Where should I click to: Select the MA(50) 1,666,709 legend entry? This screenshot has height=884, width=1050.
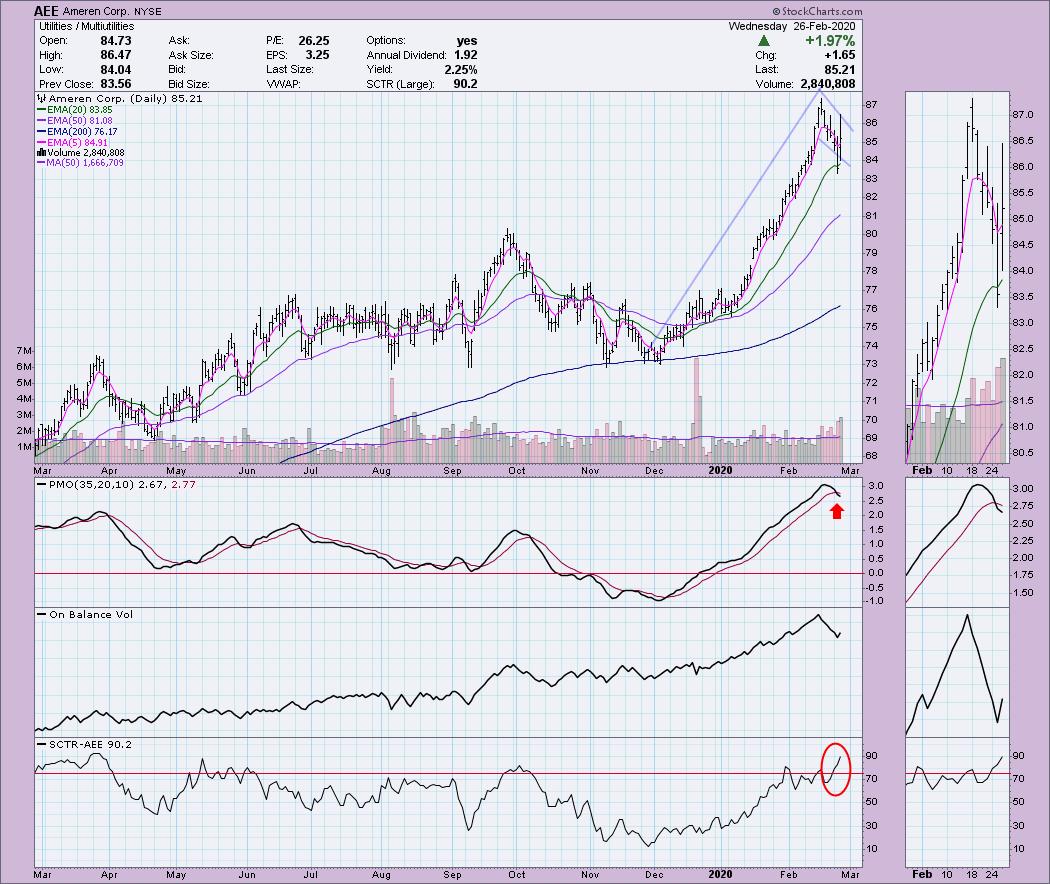pos(80,163)
